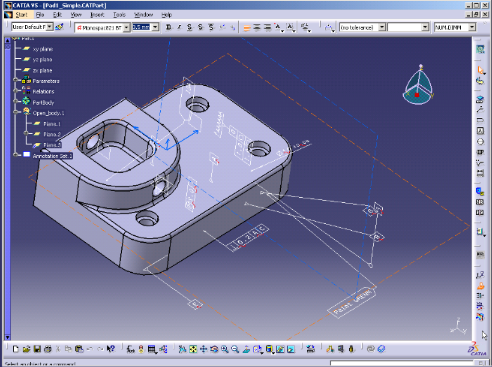Open the Tools menu
Viewport: 492px width, 367px height.
click(x=119, y=15)
